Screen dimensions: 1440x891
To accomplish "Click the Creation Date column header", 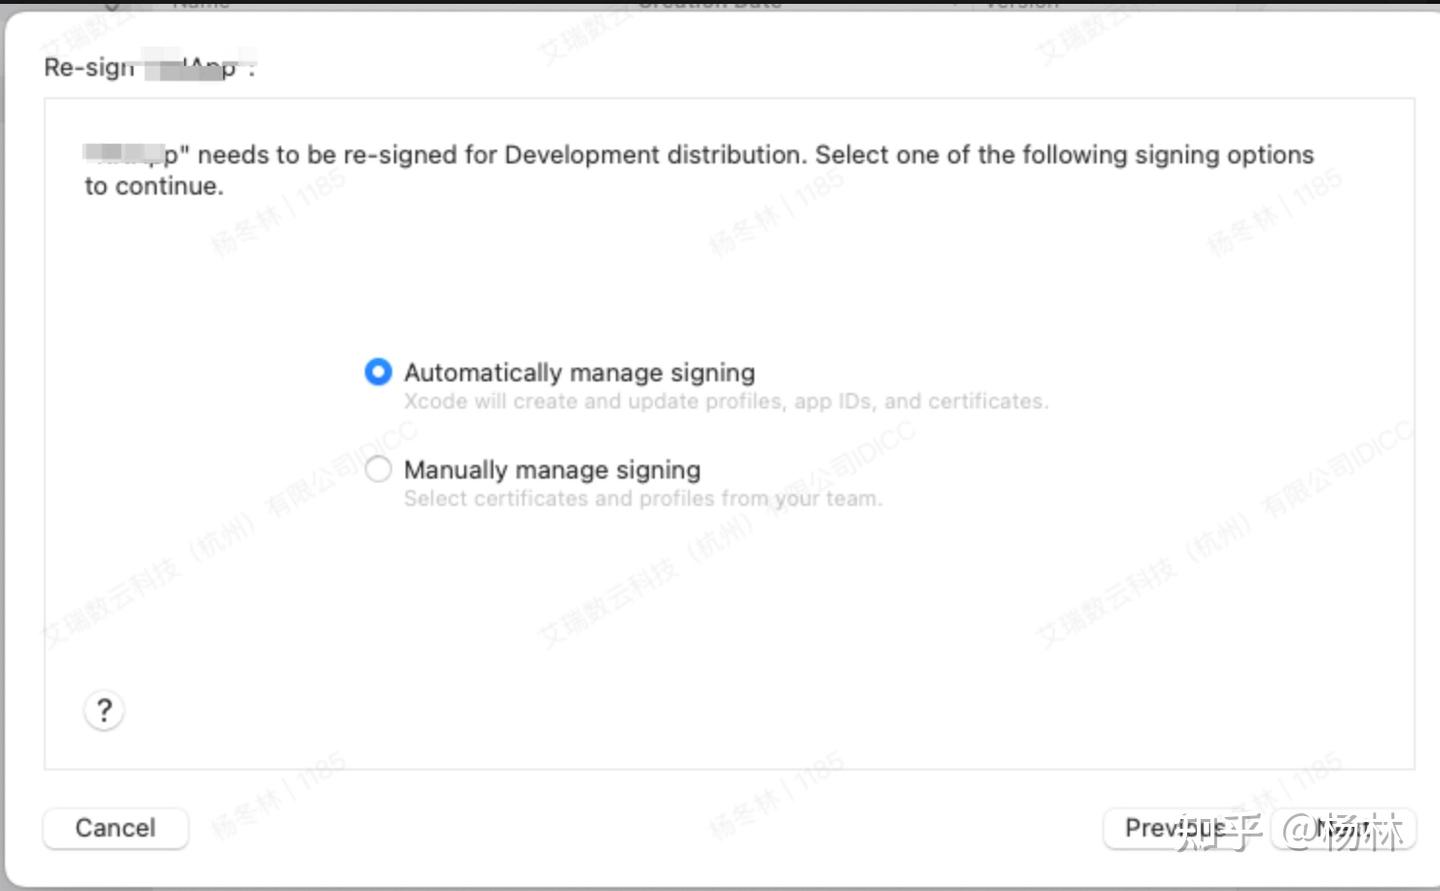I will click(x=710, y=4).
